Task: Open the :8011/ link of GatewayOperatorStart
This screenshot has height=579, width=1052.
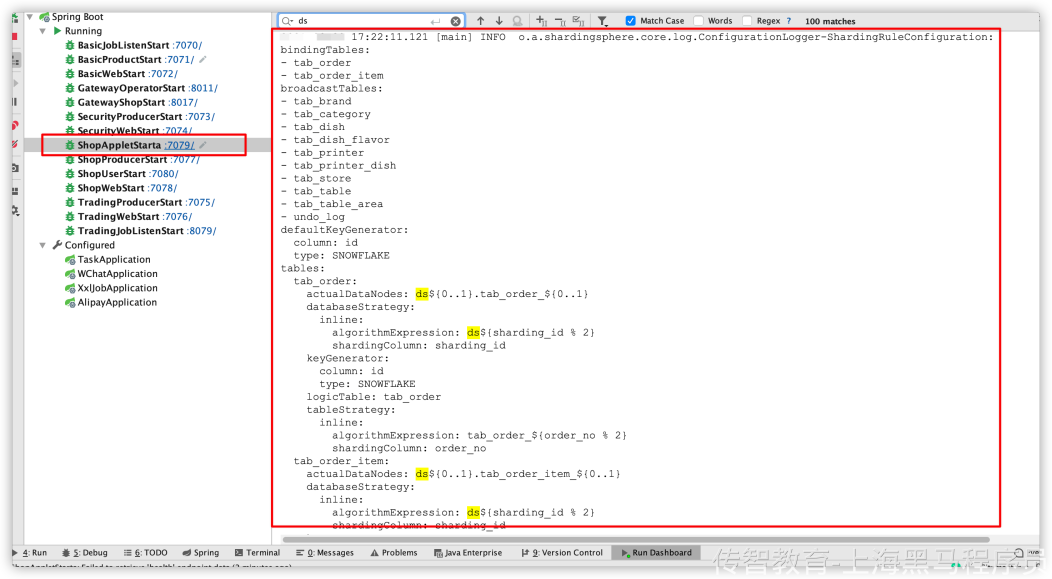Action: (203, 88)
